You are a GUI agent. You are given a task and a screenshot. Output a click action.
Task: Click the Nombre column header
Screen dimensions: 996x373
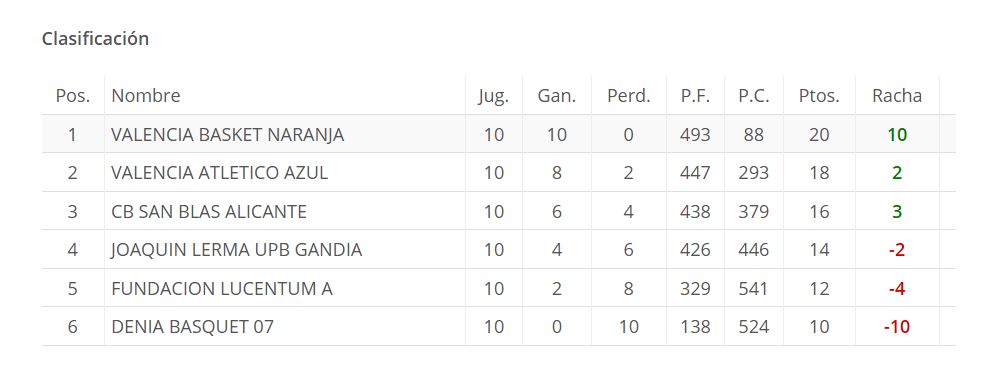(x=145, y=96)
